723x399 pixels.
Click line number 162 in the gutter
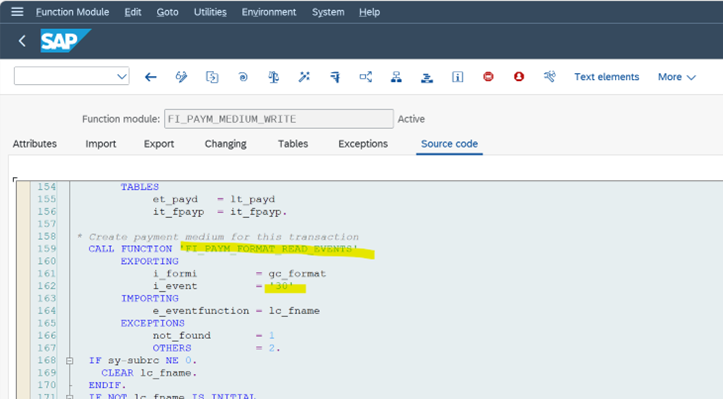(47, 286)
